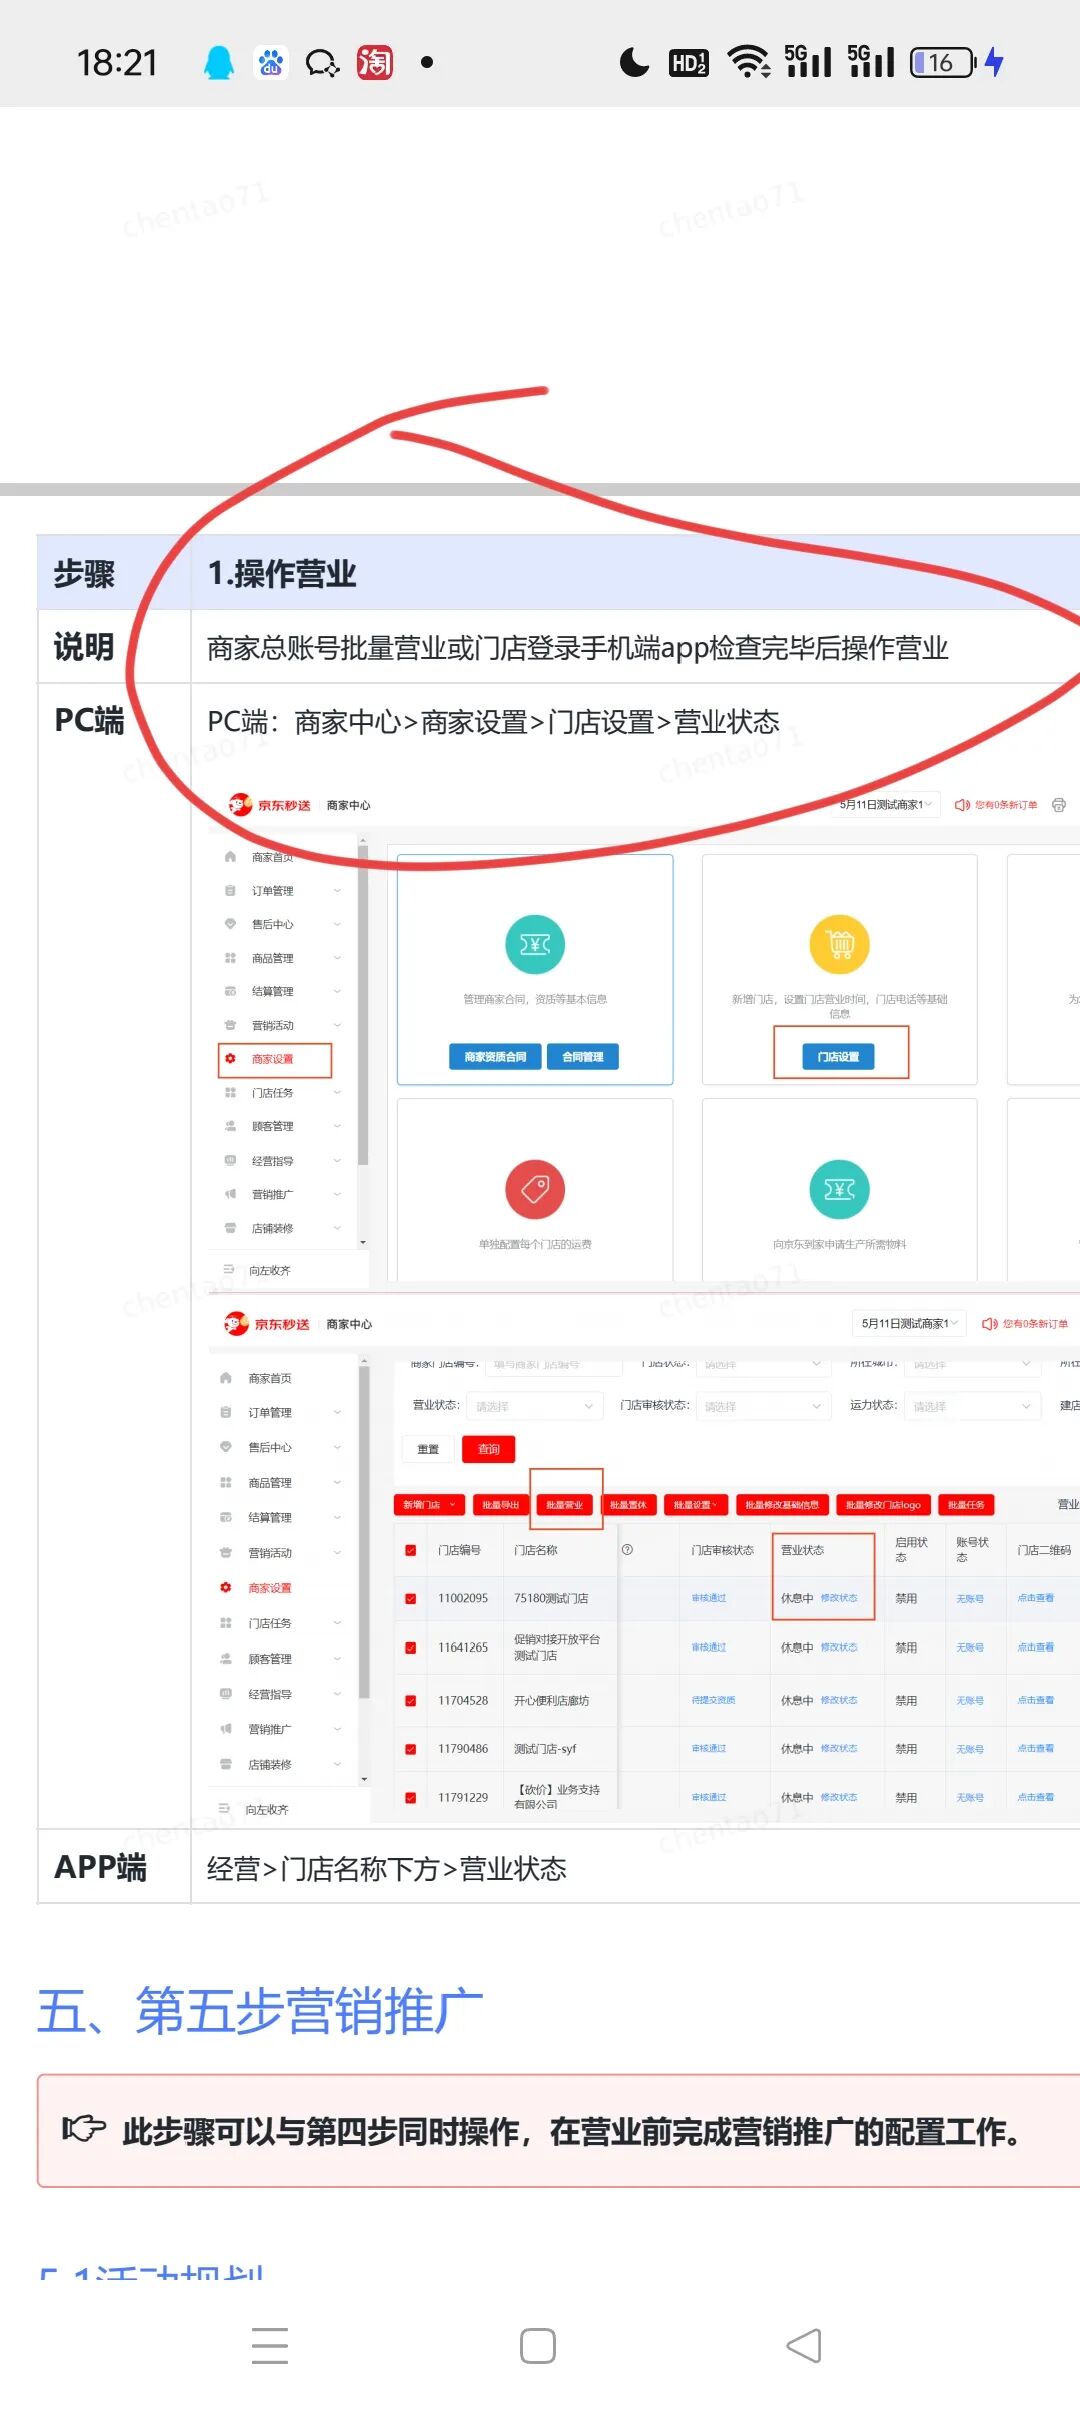
Task: Select 商家设置 in the upper screenshot sidebar
Action: pos(274,1059)
